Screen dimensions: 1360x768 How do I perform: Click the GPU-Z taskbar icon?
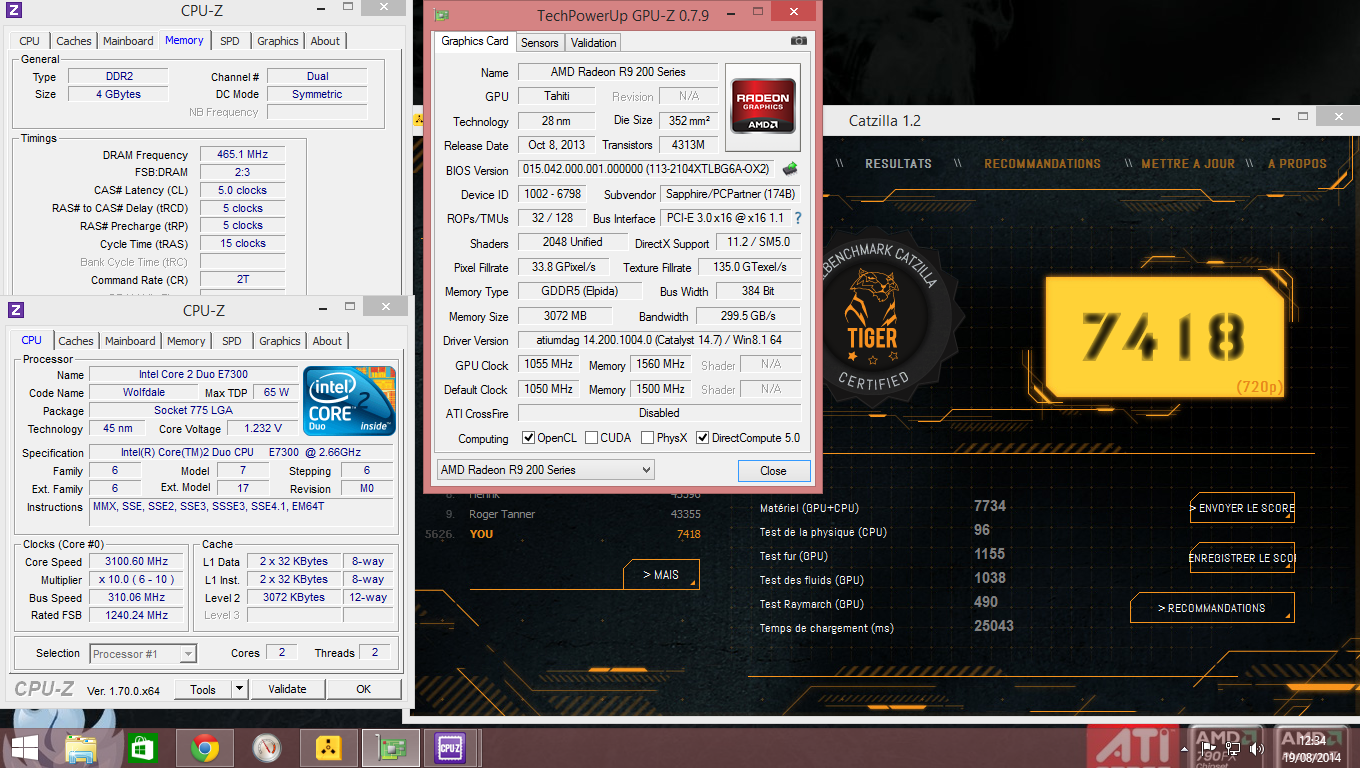tap(391, 748)
